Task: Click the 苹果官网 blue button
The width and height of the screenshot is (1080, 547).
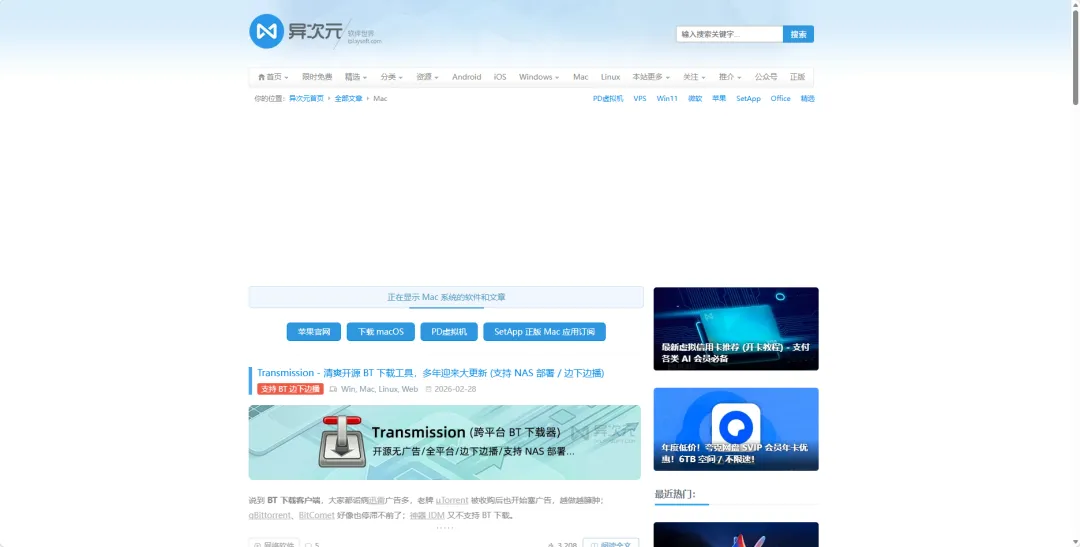Action: [x=314, y=331]
